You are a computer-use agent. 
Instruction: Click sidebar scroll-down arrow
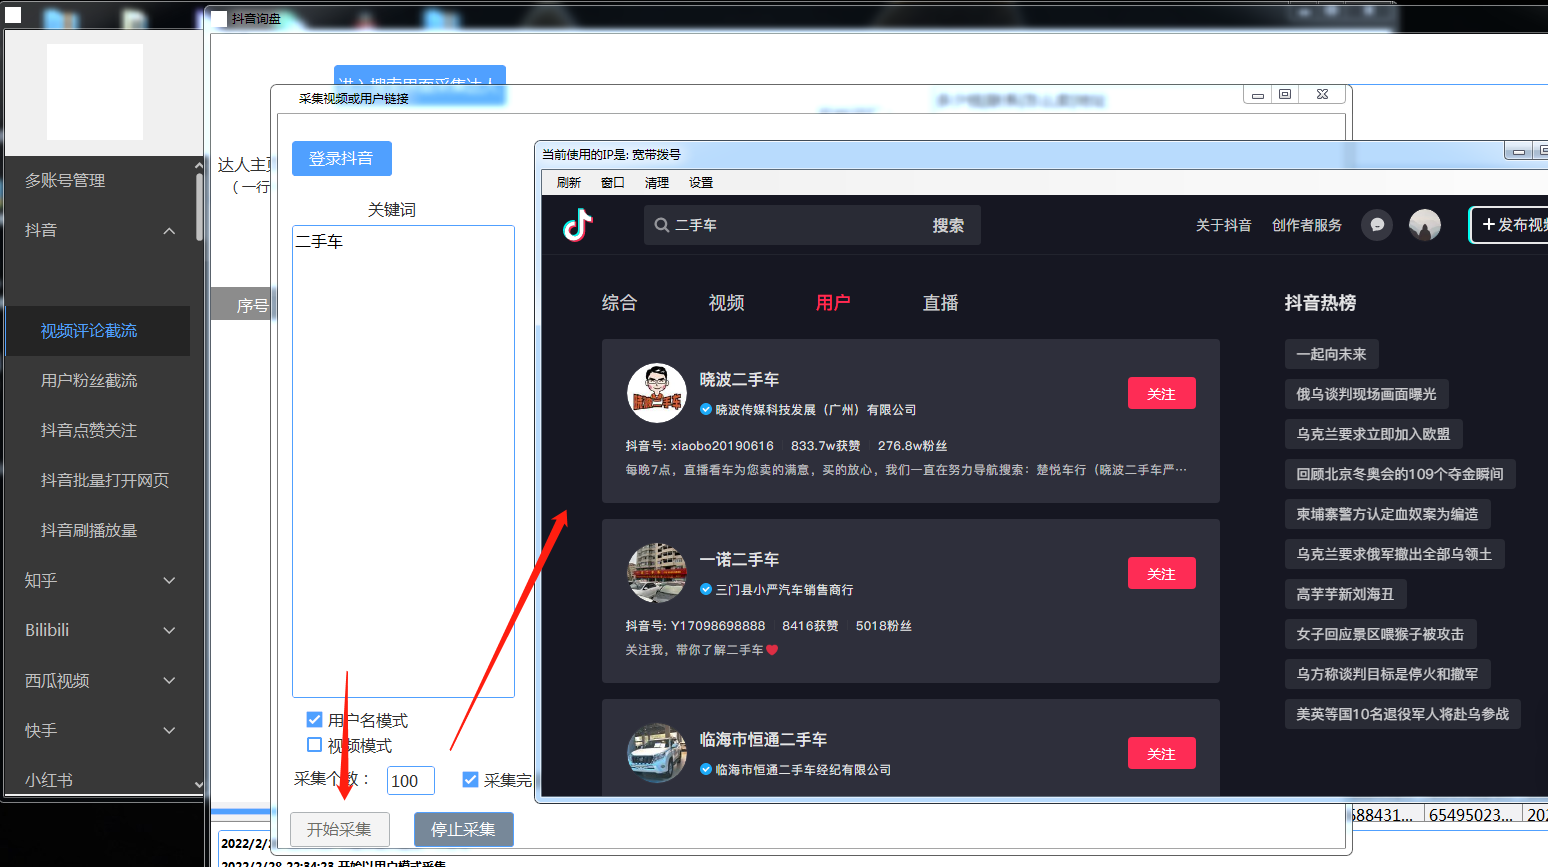click(x=199, y=785)
